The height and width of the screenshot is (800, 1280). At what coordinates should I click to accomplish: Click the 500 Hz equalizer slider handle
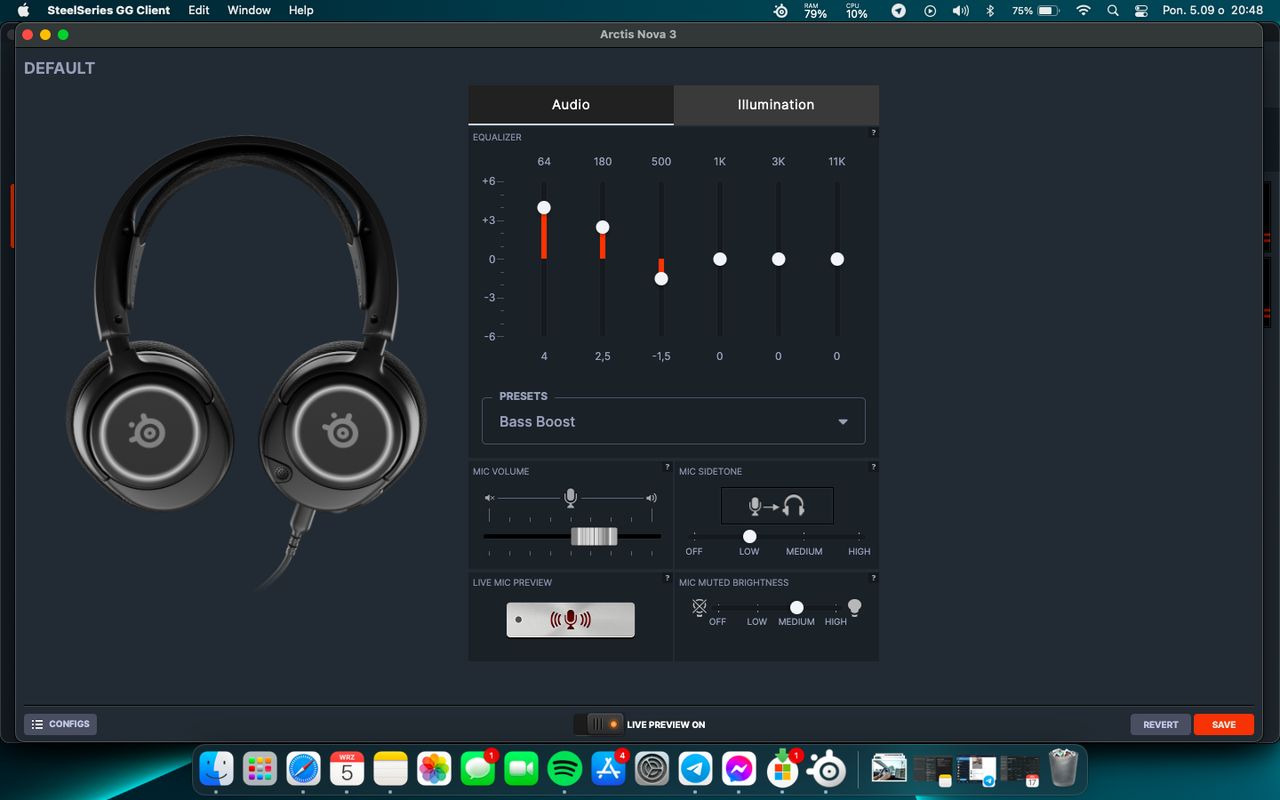661,278
